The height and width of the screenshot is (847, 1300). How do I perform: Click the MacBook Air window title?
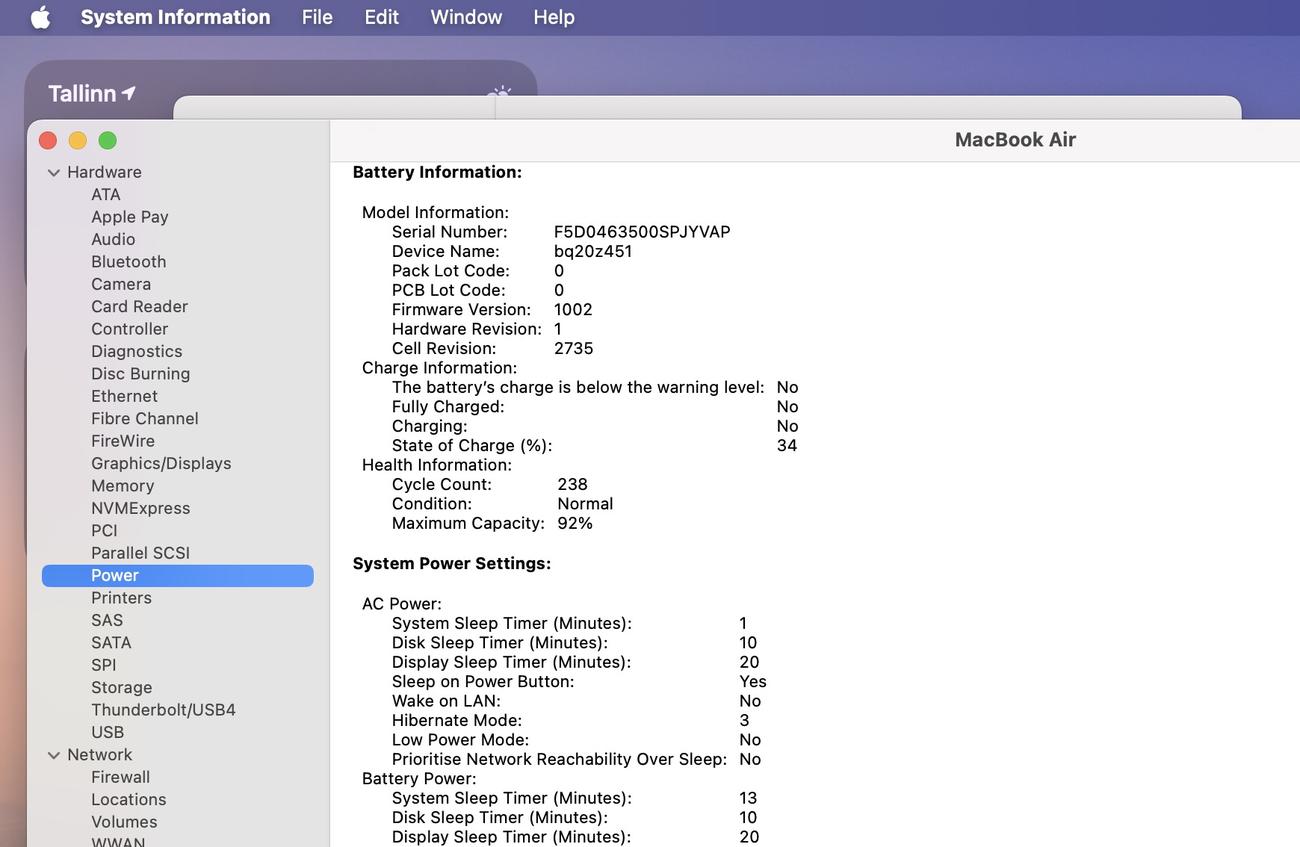click(x=1015, y=140)
